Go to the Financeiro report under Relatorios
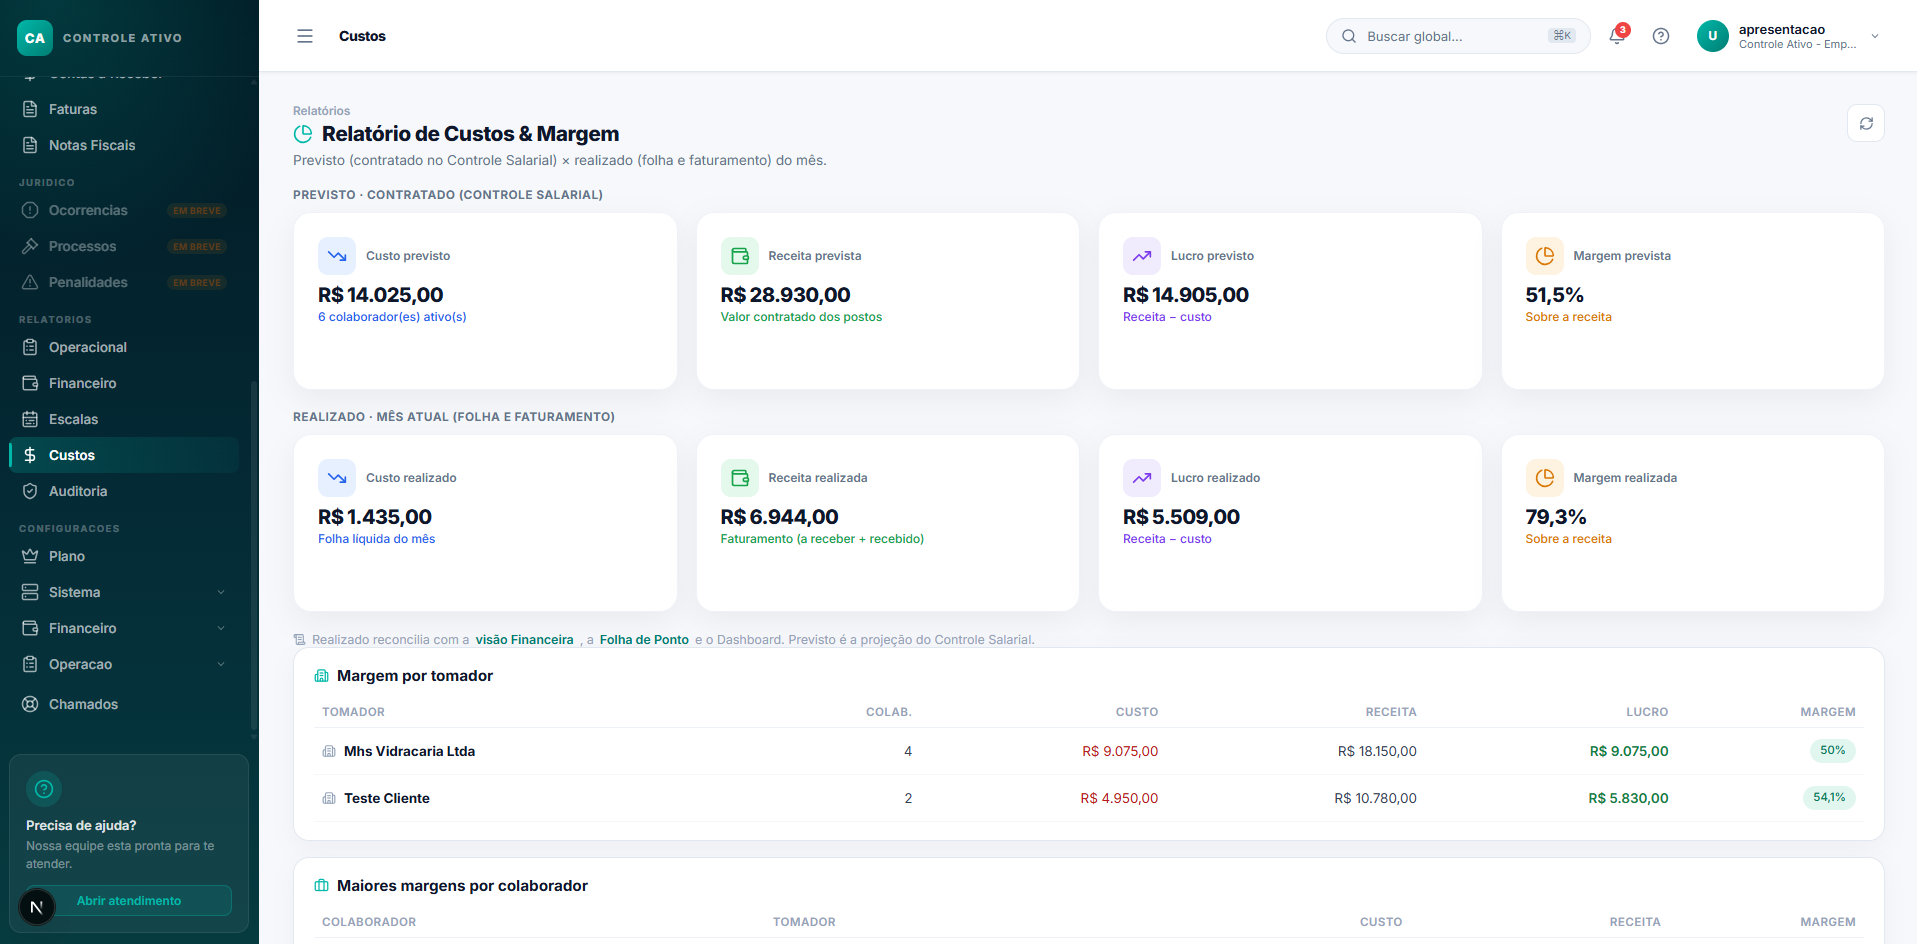Viewport: 1917px width, 944px height. tap(124, 383)
